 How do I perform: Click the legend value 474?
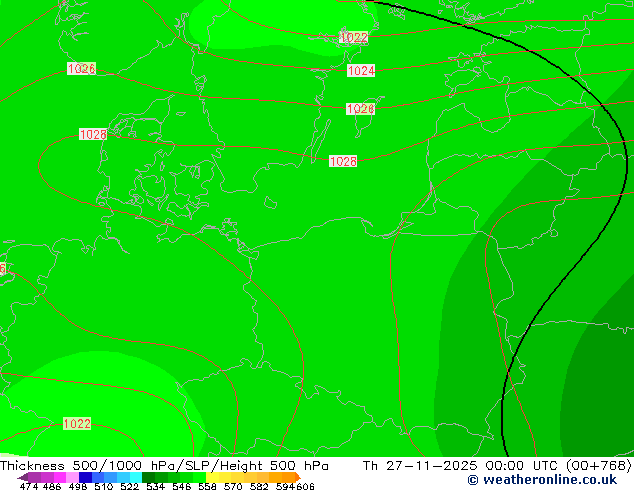coord(29,486)
